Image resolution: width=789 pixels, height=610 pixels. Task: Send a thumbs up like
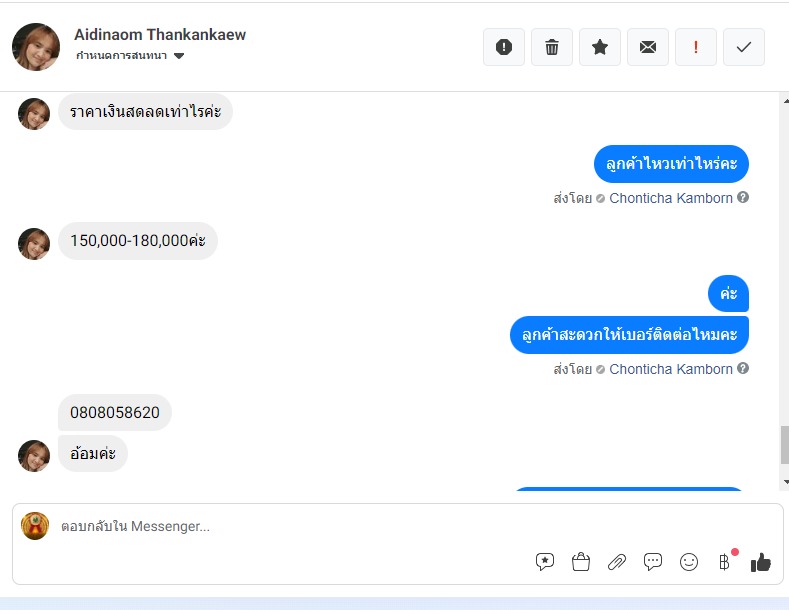coord(761,562)
